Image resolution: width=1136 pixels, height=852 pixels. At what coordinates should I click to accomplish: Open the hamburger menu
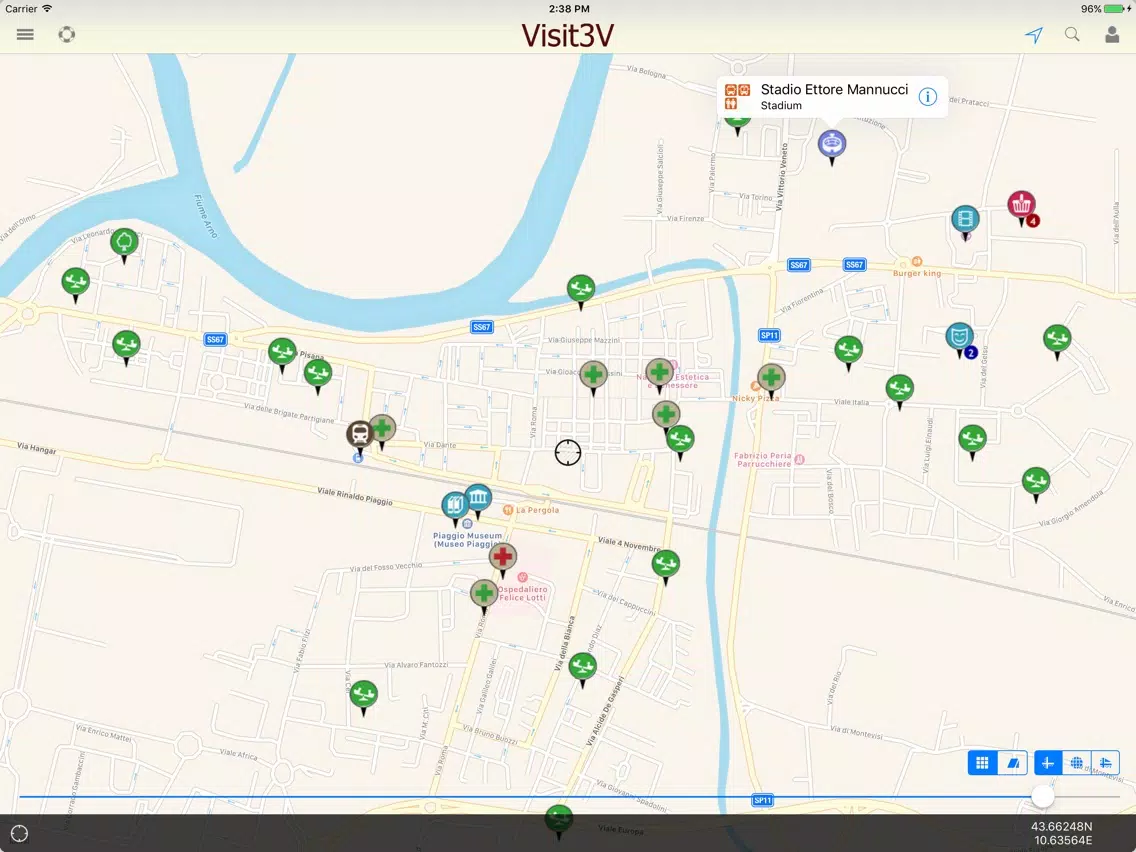point(25,34)
